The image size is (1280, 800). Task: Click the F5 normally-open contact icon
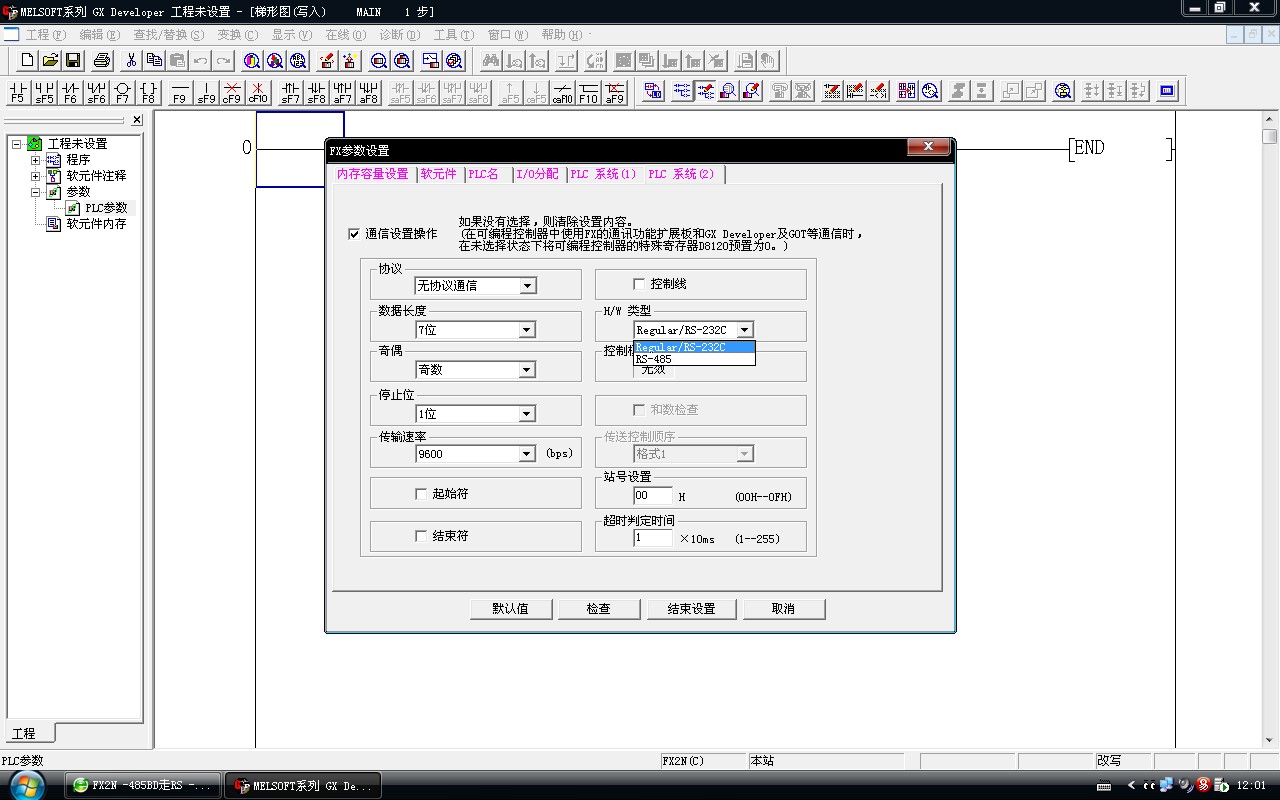tap(18, 92)
